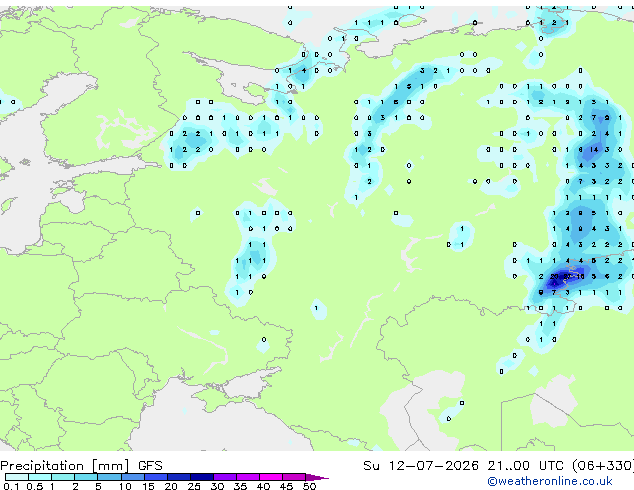Screen dimensions: 634x490
Task: Select the 0.1–0.5 mm palest legend swatch
Action: (17, 477)
